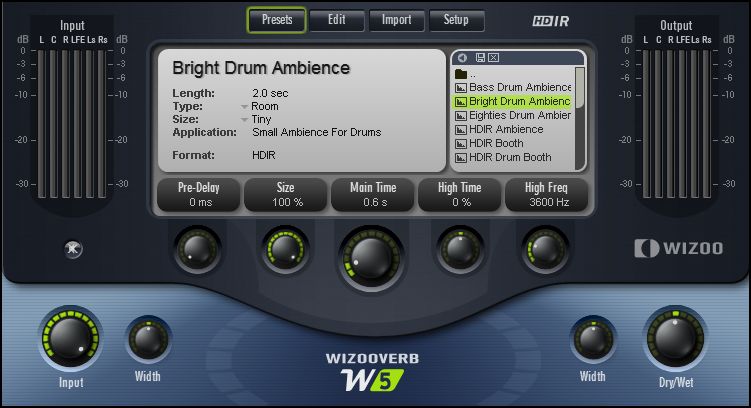The height and width of the screenshot is (408, 751).
Task: Click impulse icon beside HDIR Booth
Action: (x=461, y=144)
